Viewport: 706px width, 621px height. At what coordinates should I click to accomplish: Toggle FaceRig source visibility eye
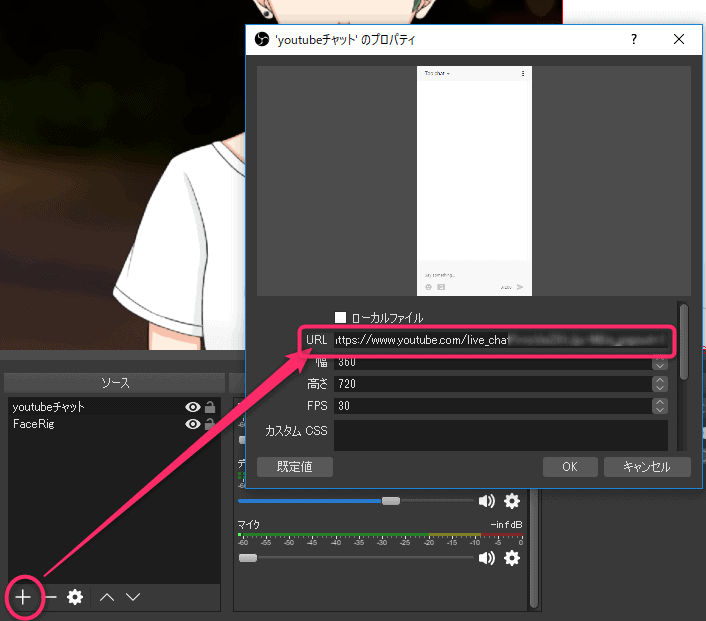tap(193, 424)
